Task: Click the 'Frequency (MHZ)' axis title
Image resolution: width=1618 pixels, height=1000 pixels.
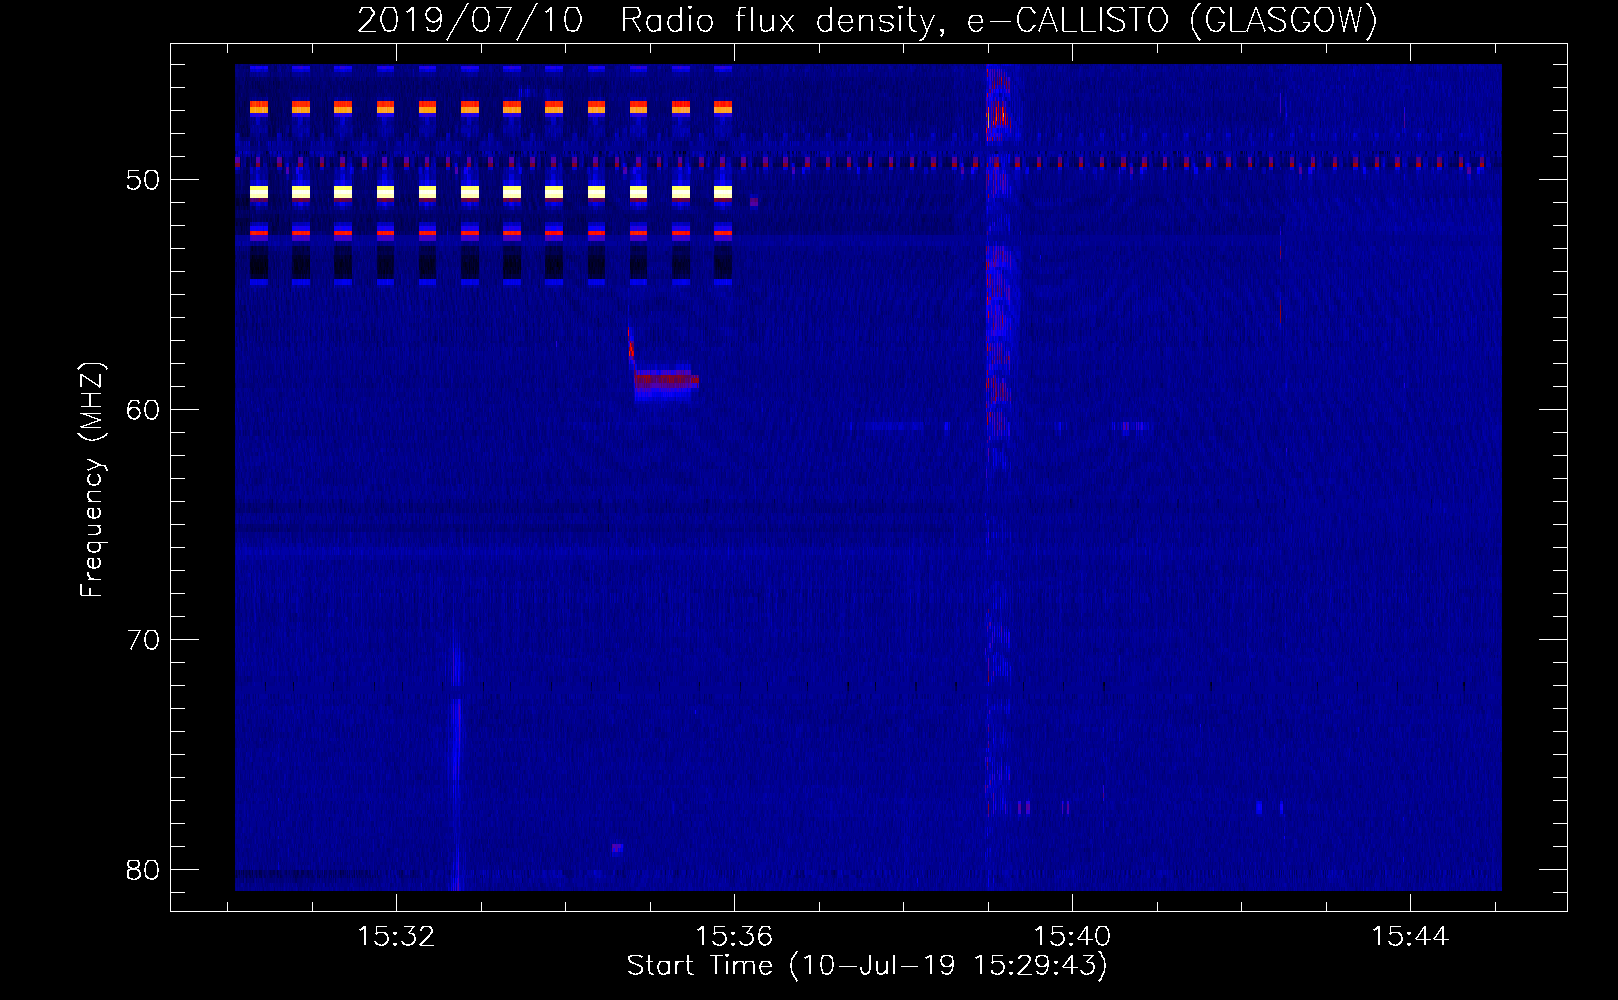Action: [x=91, y=480]
